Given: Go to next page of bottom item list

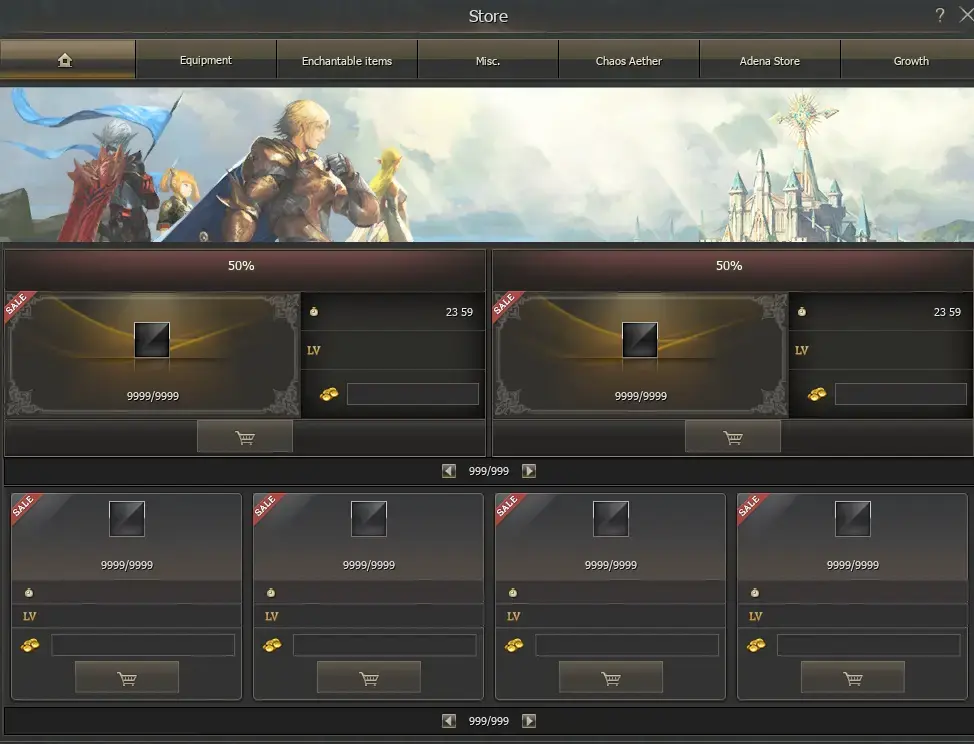Looking at the screenshot, I should coord(529,720).
